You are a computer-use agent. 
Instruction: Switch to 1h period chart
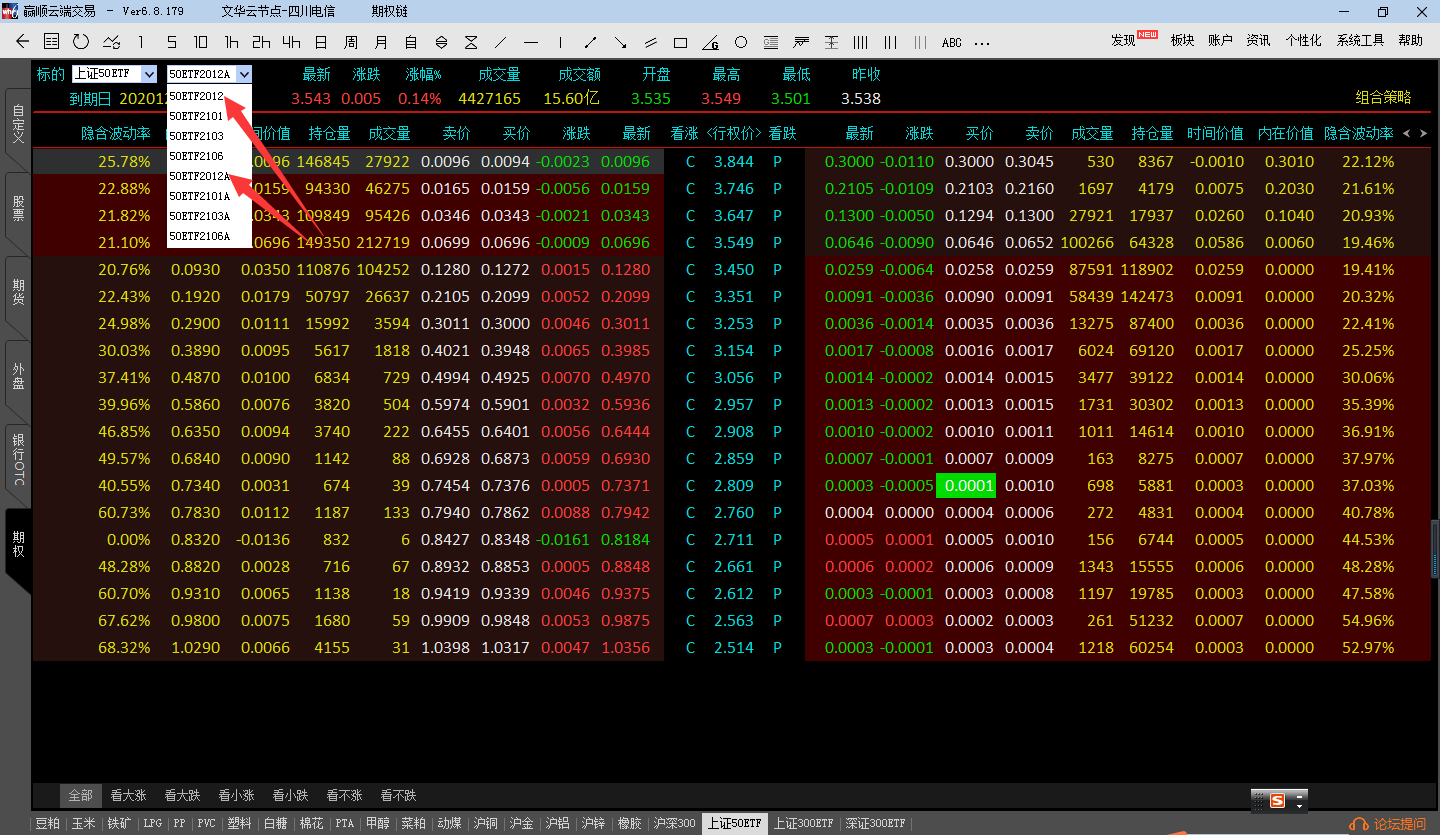[x=231, y=42]
